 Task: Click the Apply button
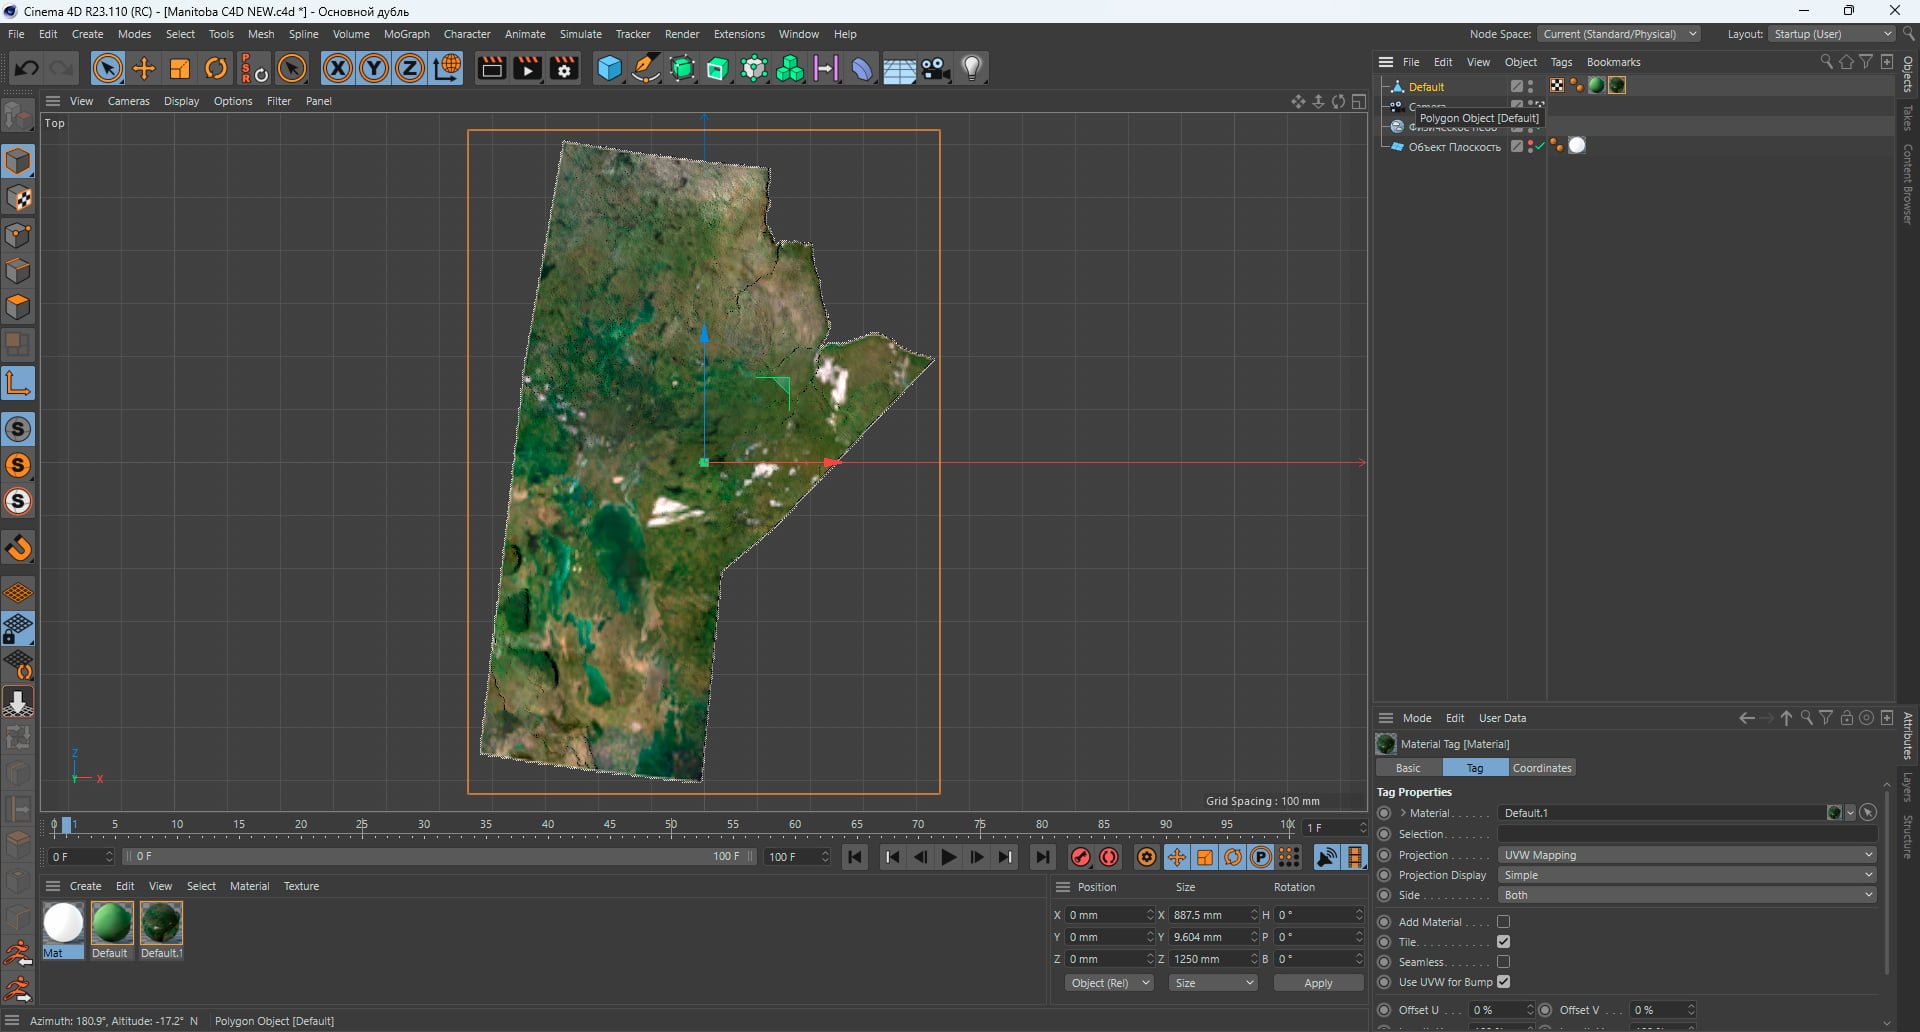[1318, 983]
